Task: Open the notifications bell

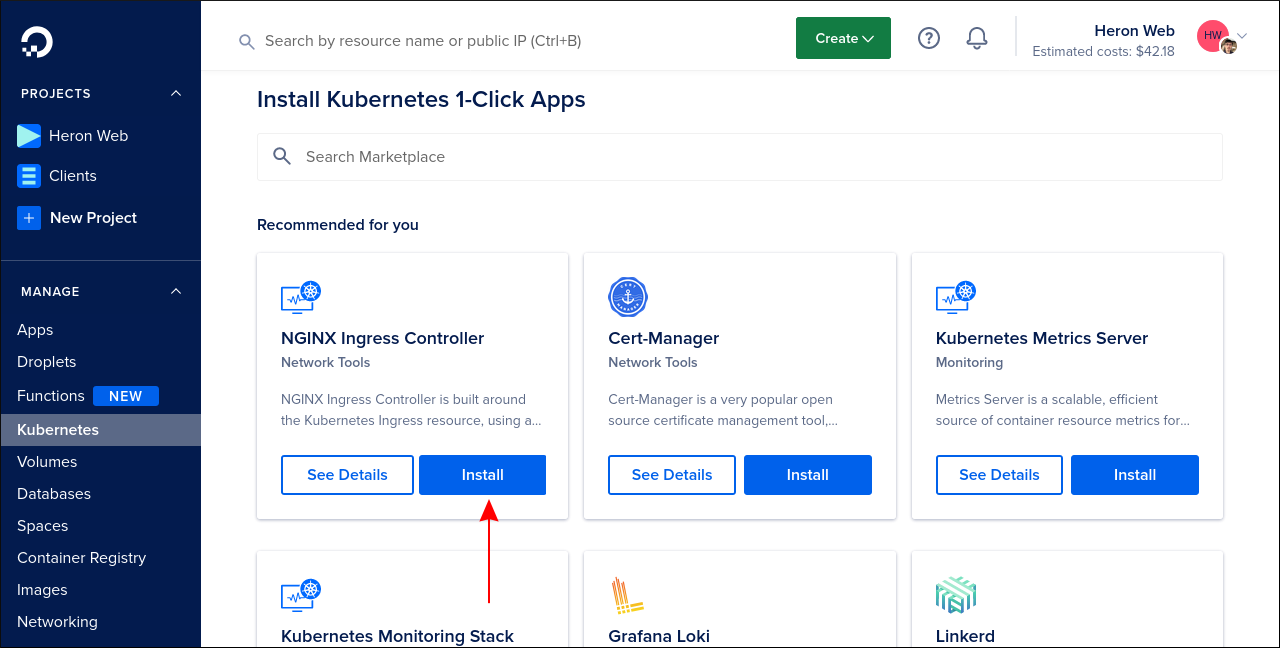Action: pos(976,37)
